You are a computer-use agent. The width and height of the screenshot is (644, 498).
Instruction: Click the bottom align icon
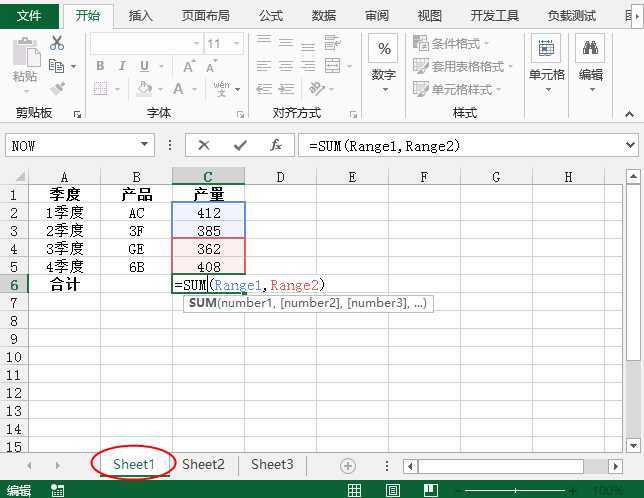[308, 46]
